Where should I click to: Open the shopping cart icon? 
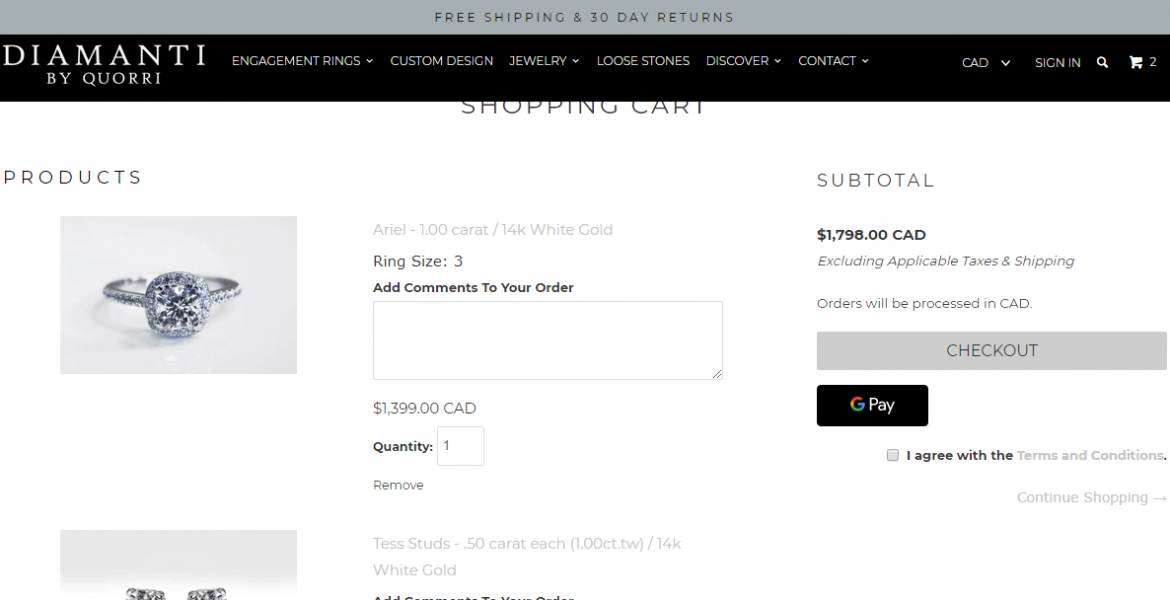[1137, 62]
